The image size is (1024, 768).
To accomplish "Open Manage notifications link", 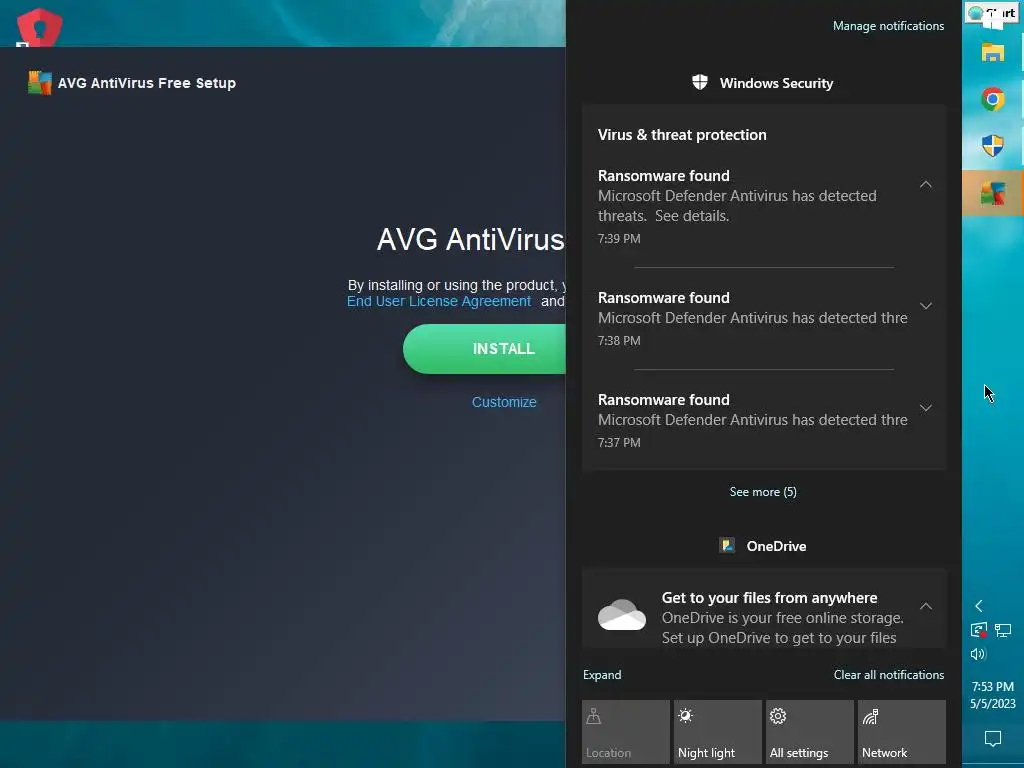I will 888,25.
